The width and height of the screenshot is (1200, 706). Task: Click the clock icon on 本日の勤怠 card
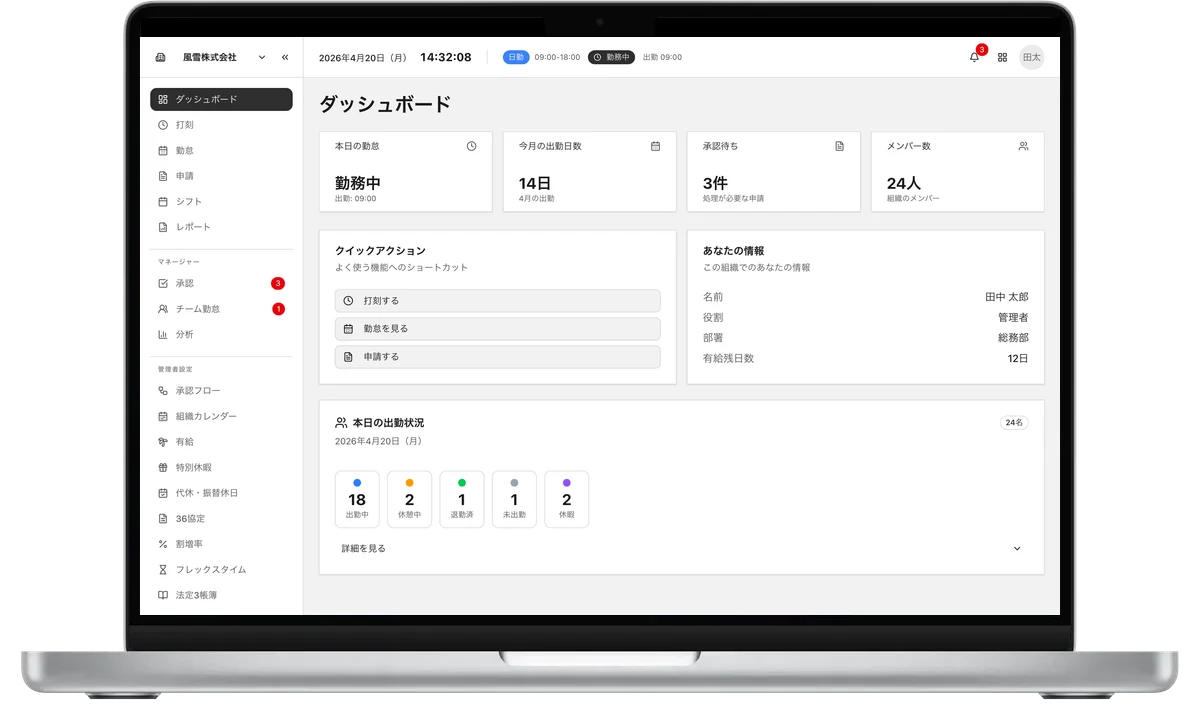pyautogui.click(x=472, y=146)
